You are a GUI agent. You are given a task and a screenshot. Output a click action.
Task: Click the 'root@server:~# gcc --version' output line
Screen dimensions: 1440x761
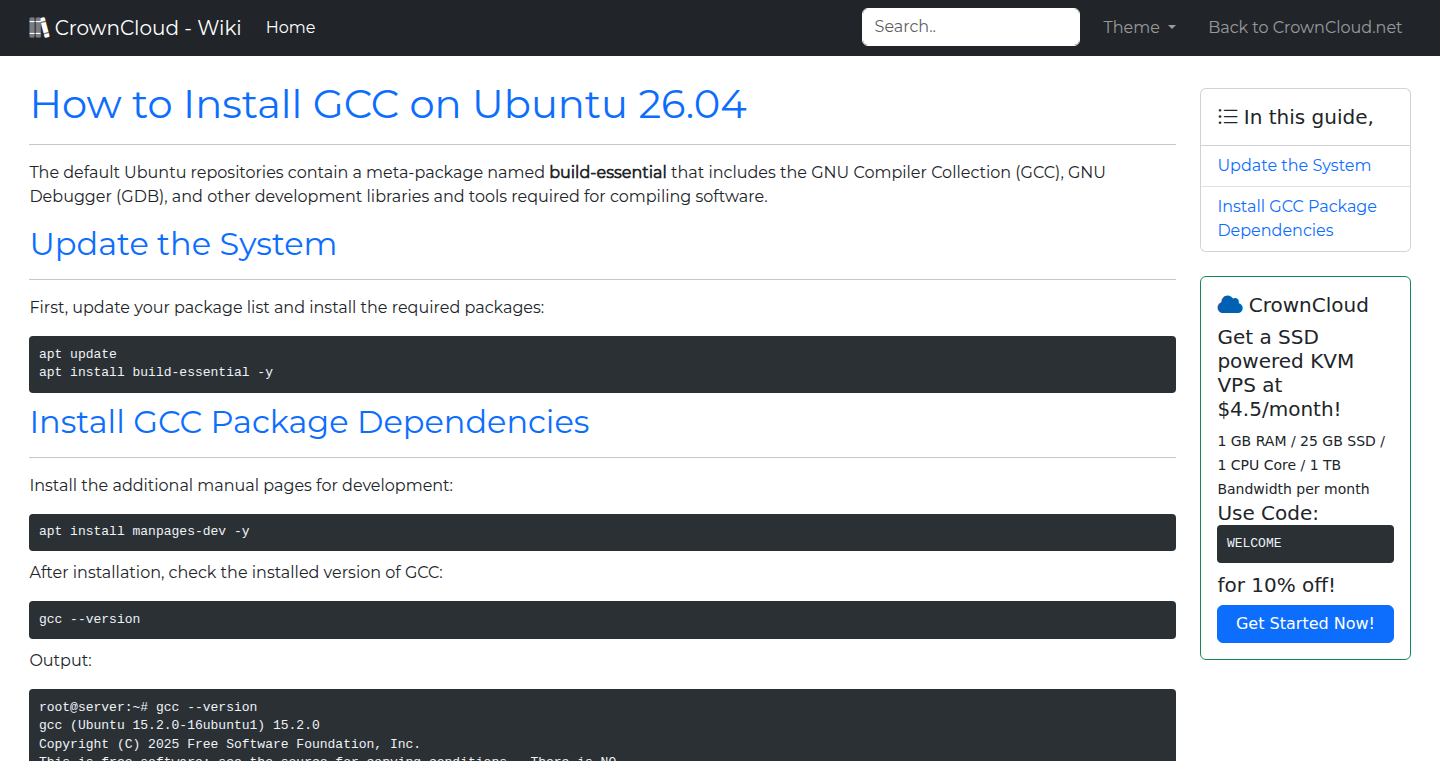click(148, 707)
